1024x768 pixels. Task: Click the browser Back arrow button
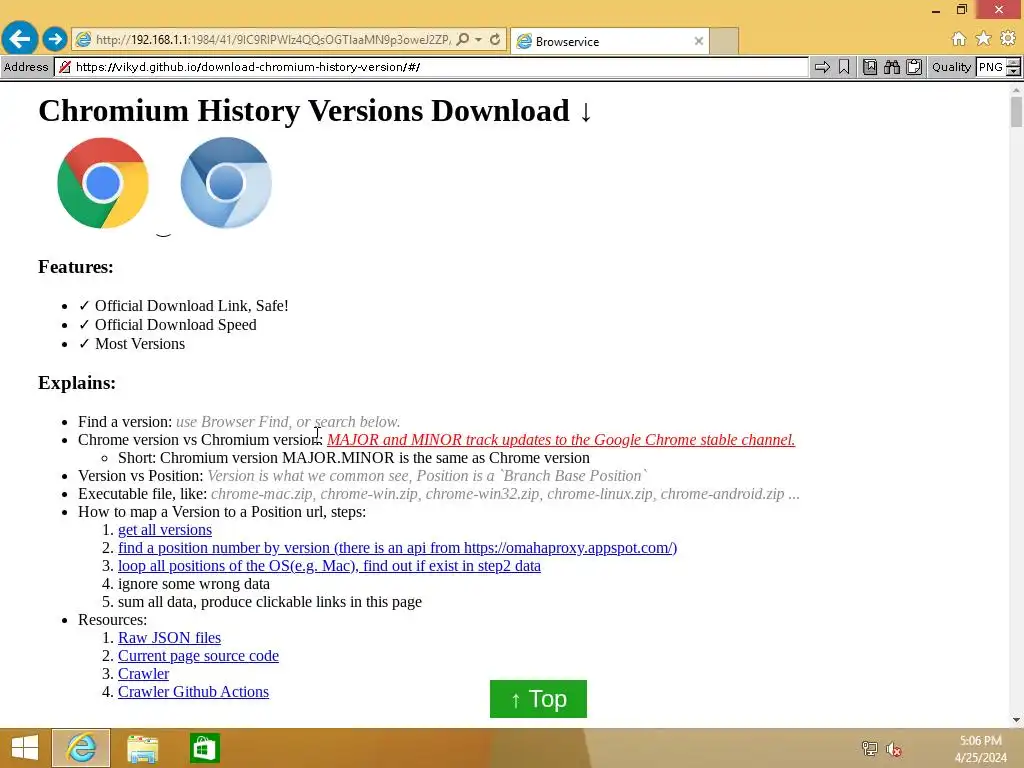pyautogui.click(x=20, y=39)
